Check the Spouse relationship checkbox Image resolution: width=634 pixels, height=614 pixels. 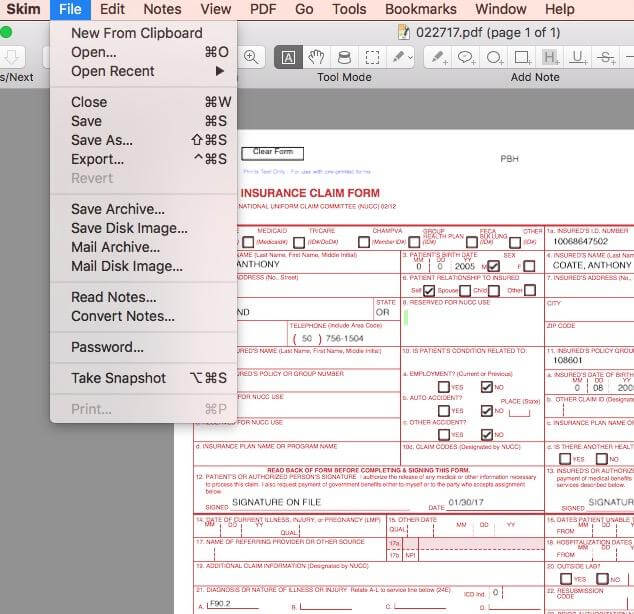tap(465, 291)
